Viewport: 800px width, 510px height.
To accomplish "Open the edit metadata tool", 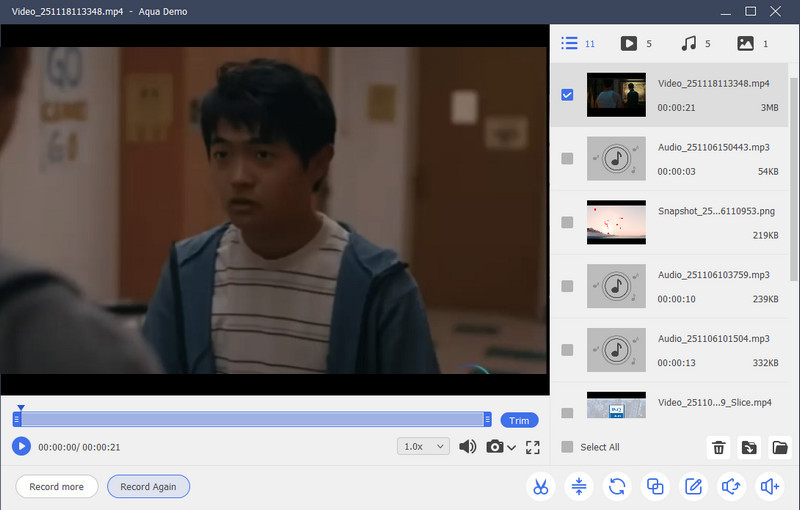I will coord(693,487).
